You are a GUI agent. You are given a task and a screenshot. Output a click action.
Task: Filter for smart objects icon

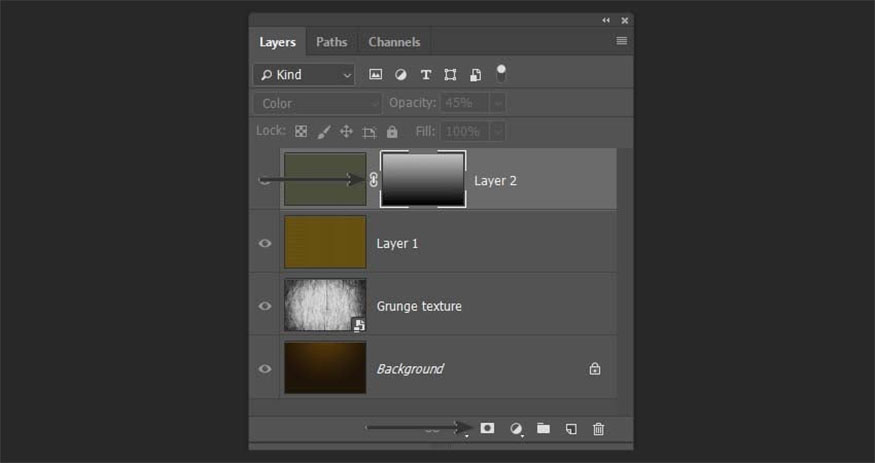click(475, 75)
